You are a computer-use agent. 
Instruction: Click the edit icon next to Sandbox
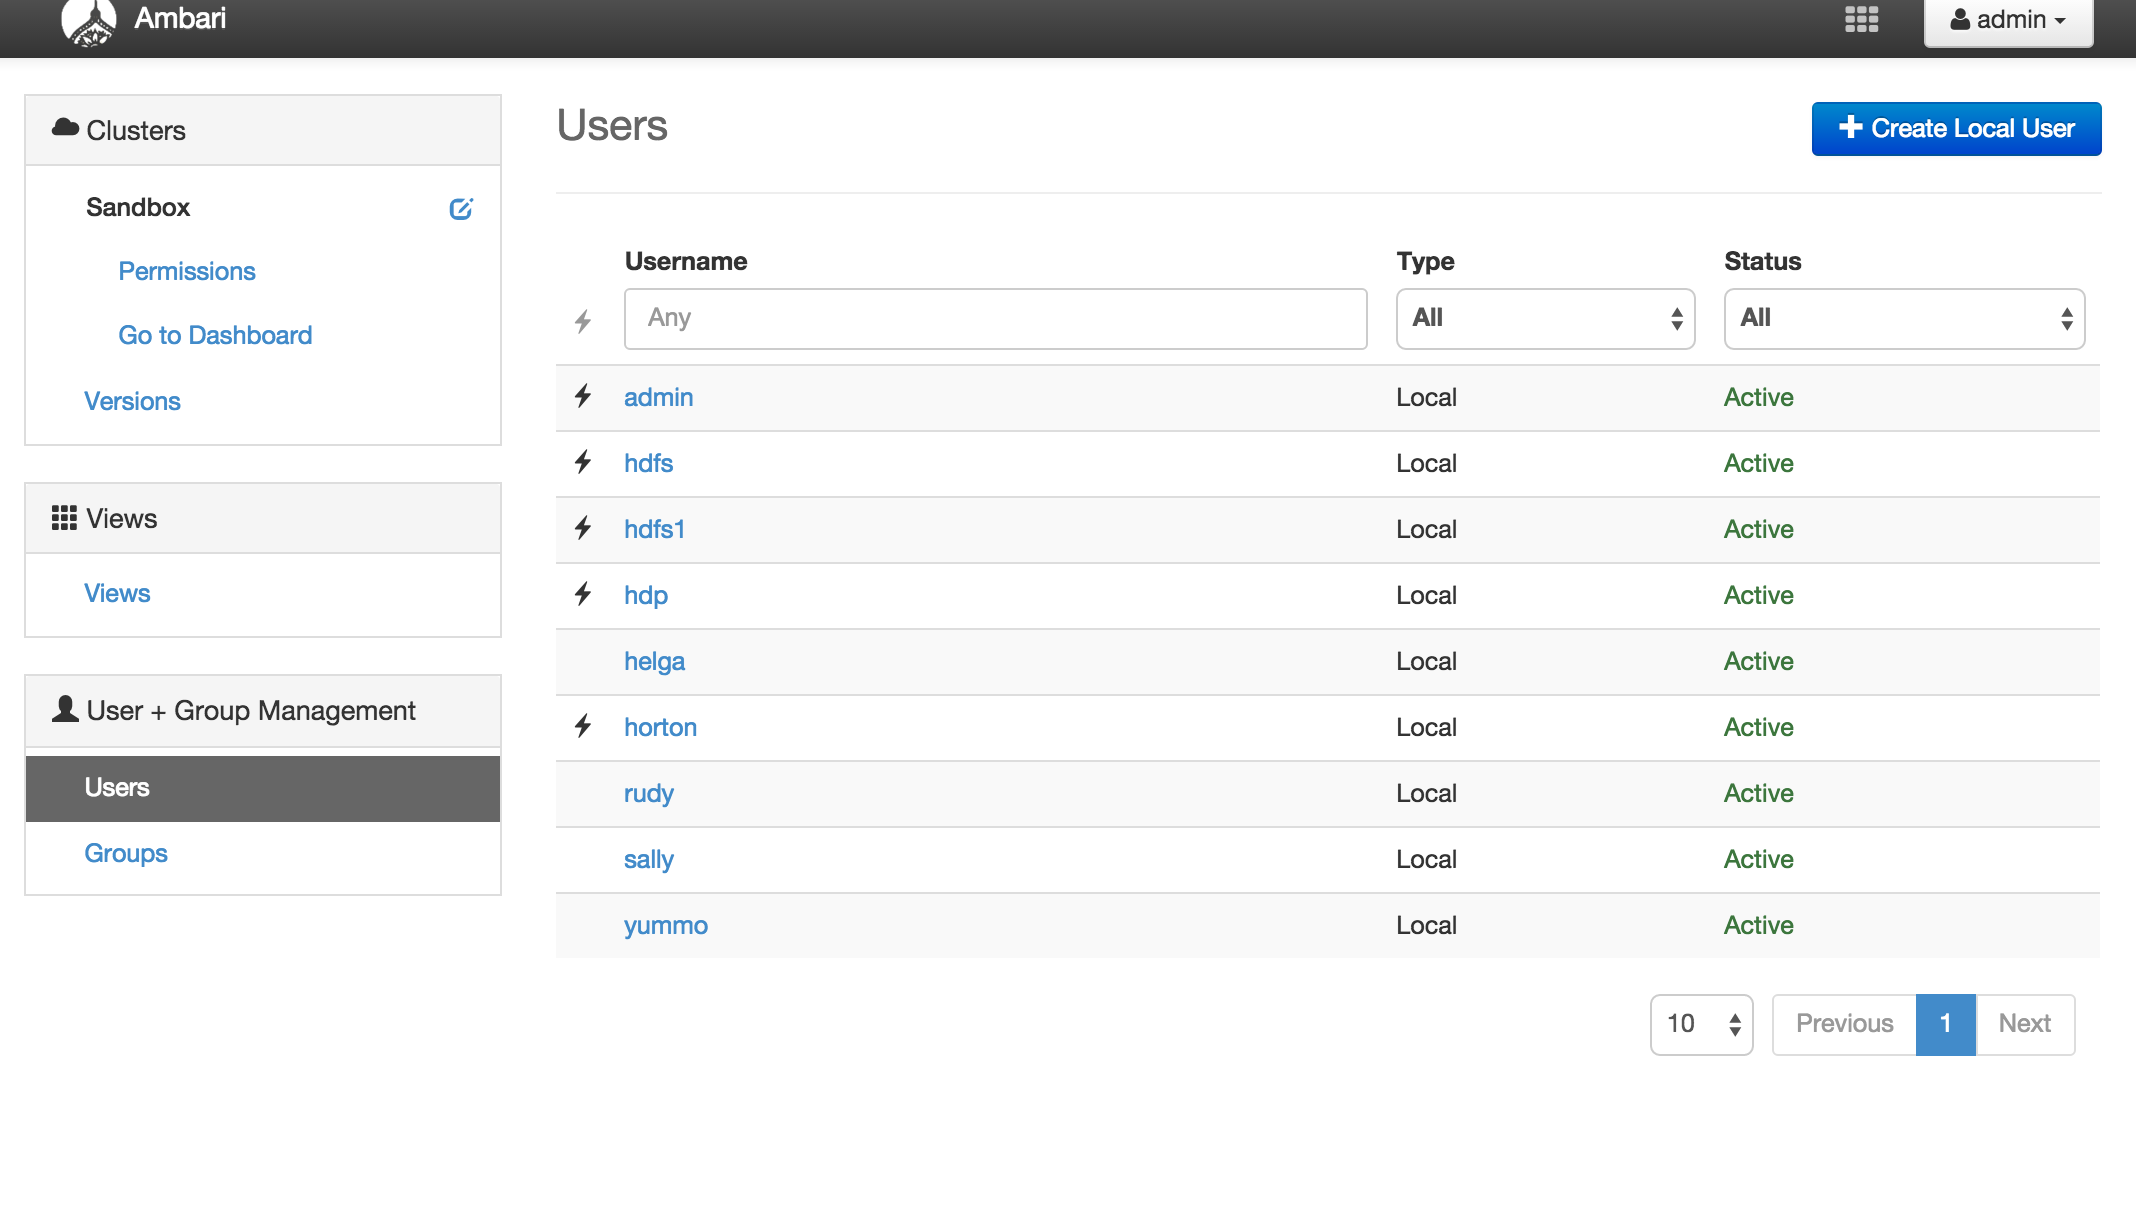click(x=460, y=208)
